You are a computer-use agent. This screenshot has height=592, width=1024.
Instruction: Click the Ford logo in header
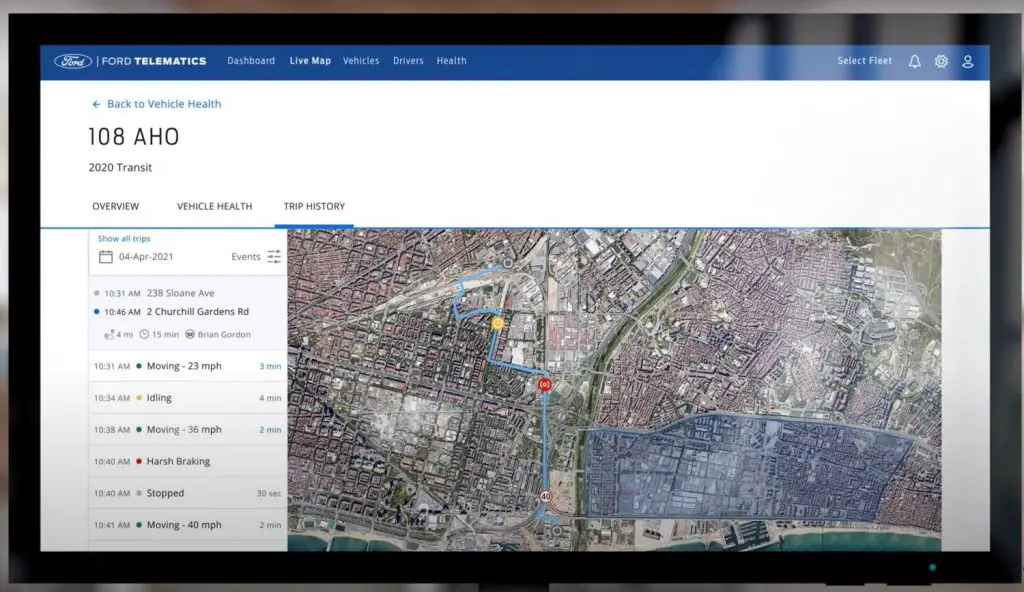pos(72,61)
